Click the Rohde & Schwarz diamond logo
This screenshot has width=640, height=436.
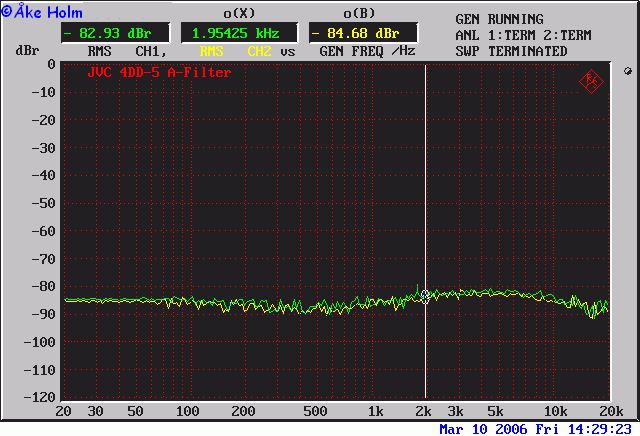click(591, 81)
